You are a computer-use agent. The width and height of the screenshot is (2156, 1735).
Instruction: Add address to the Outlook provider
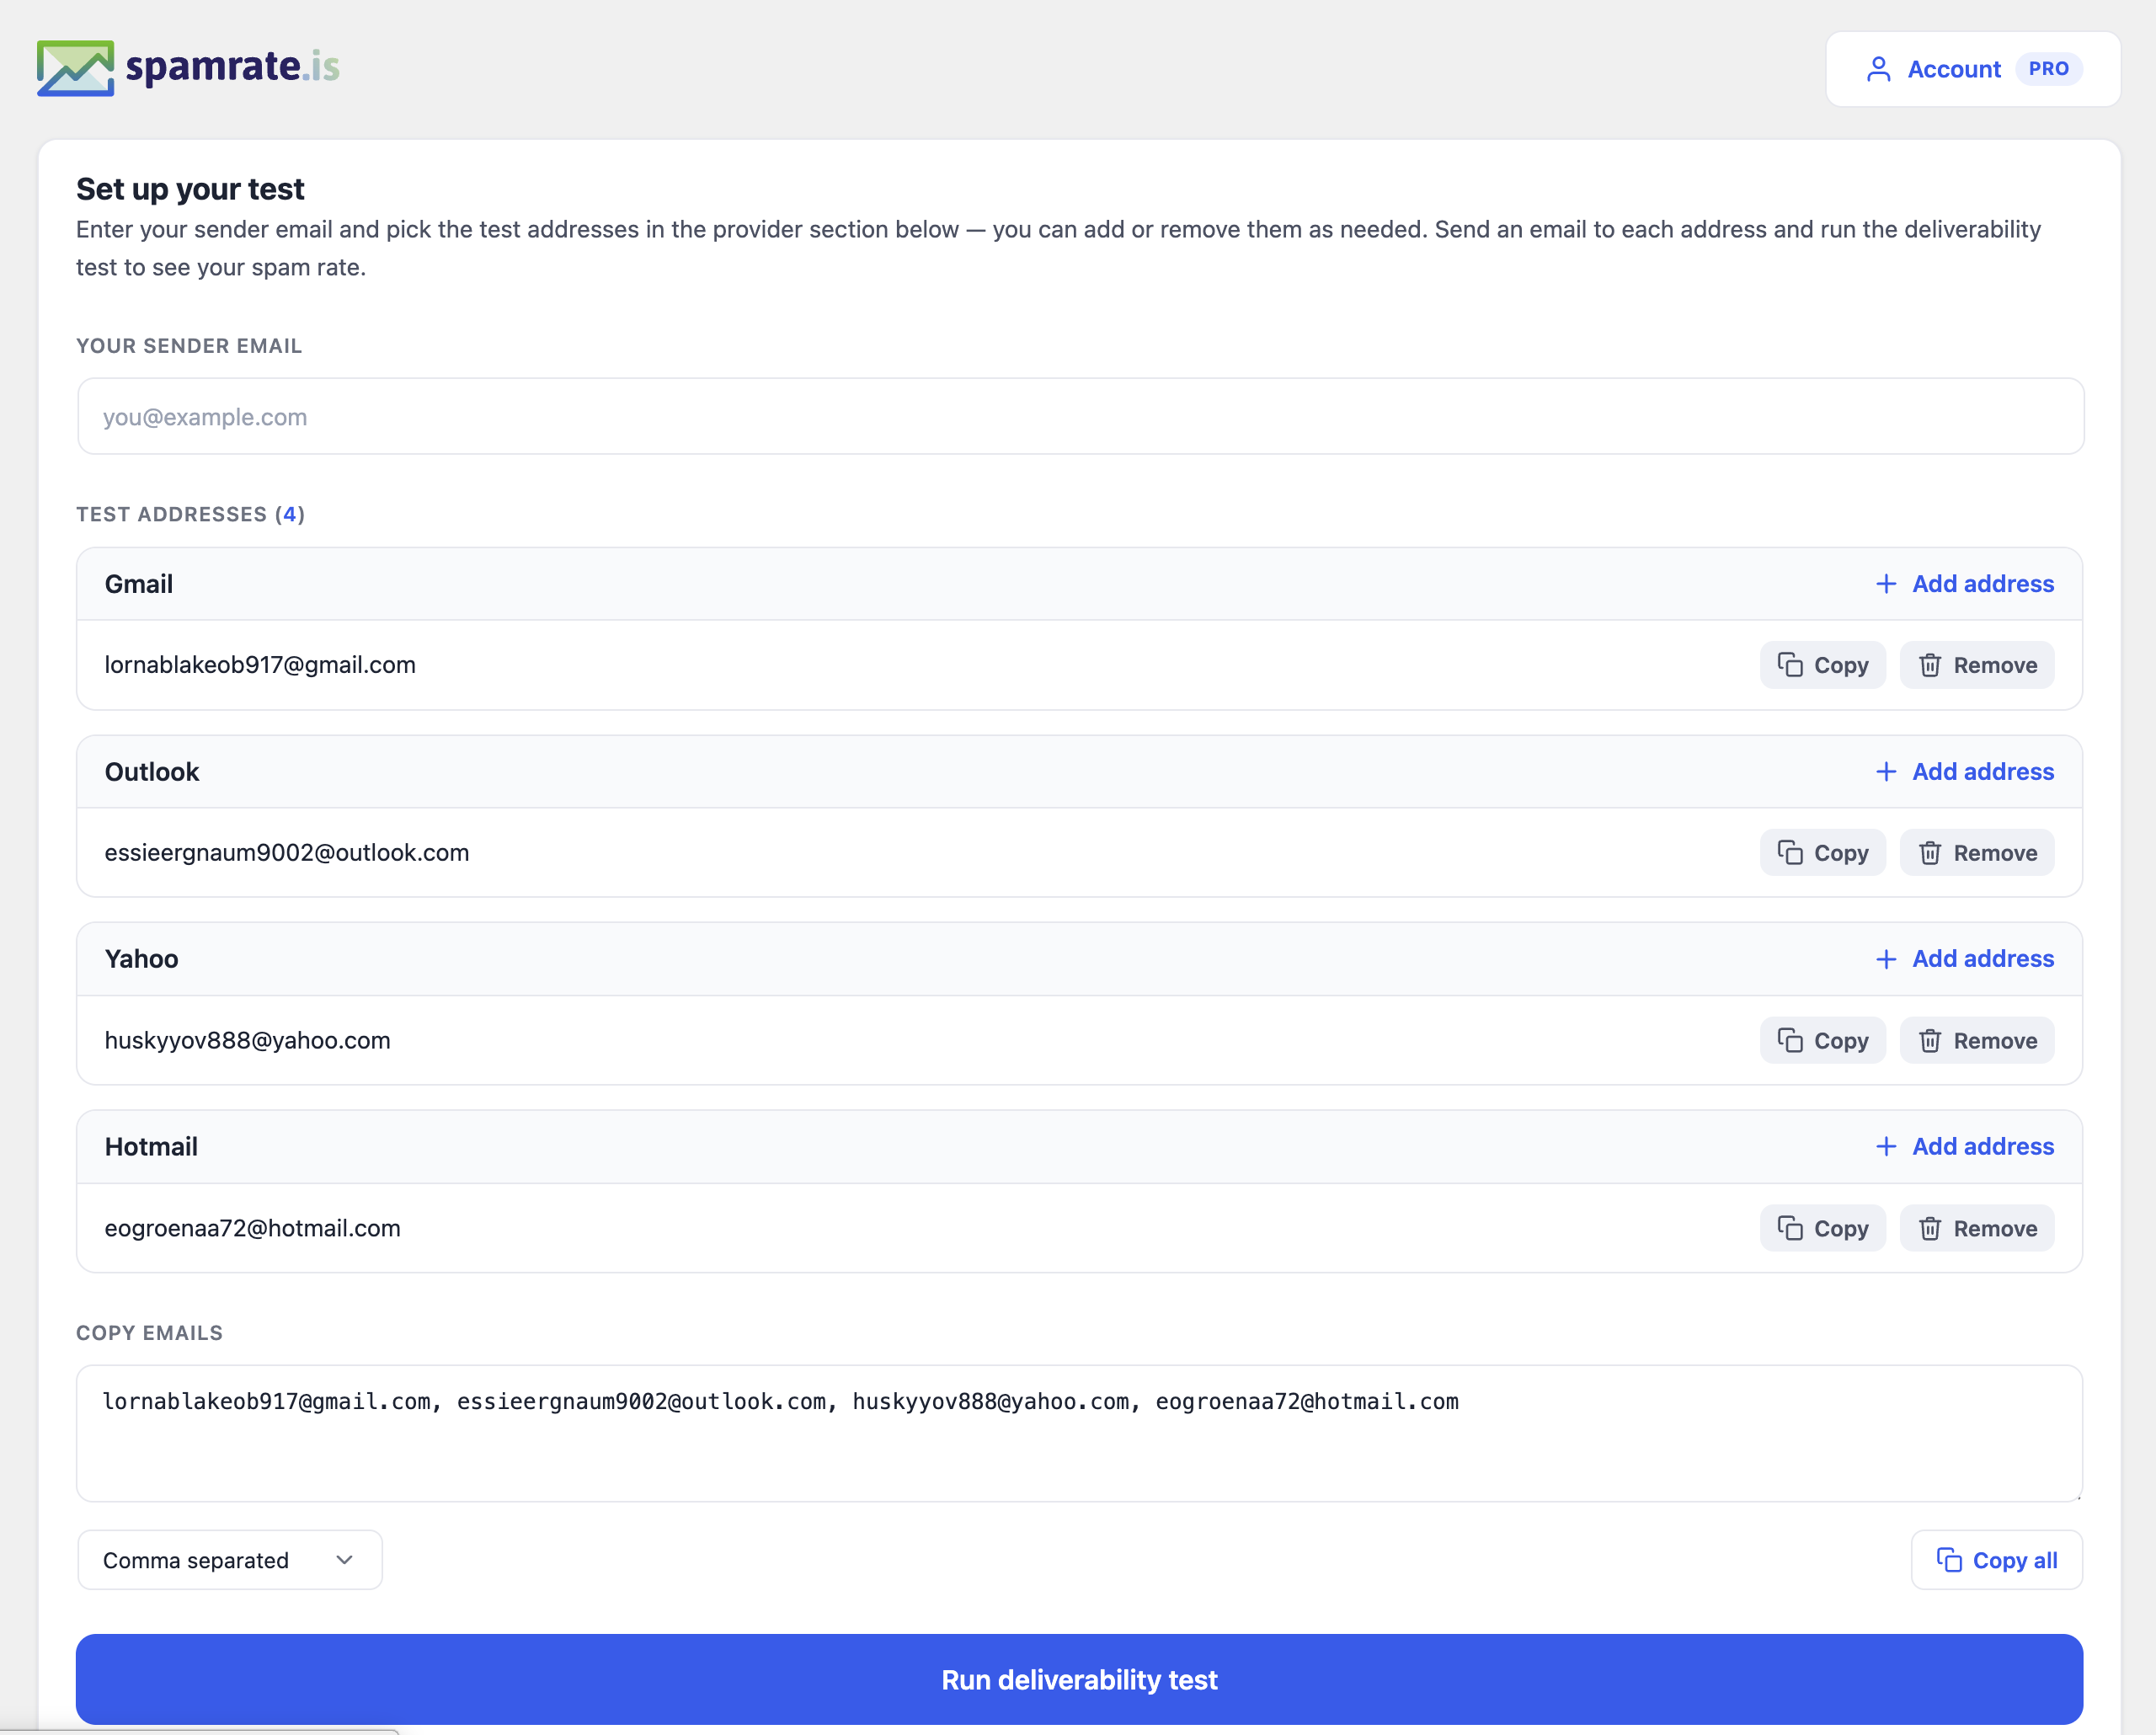(x=1964, y=772)
